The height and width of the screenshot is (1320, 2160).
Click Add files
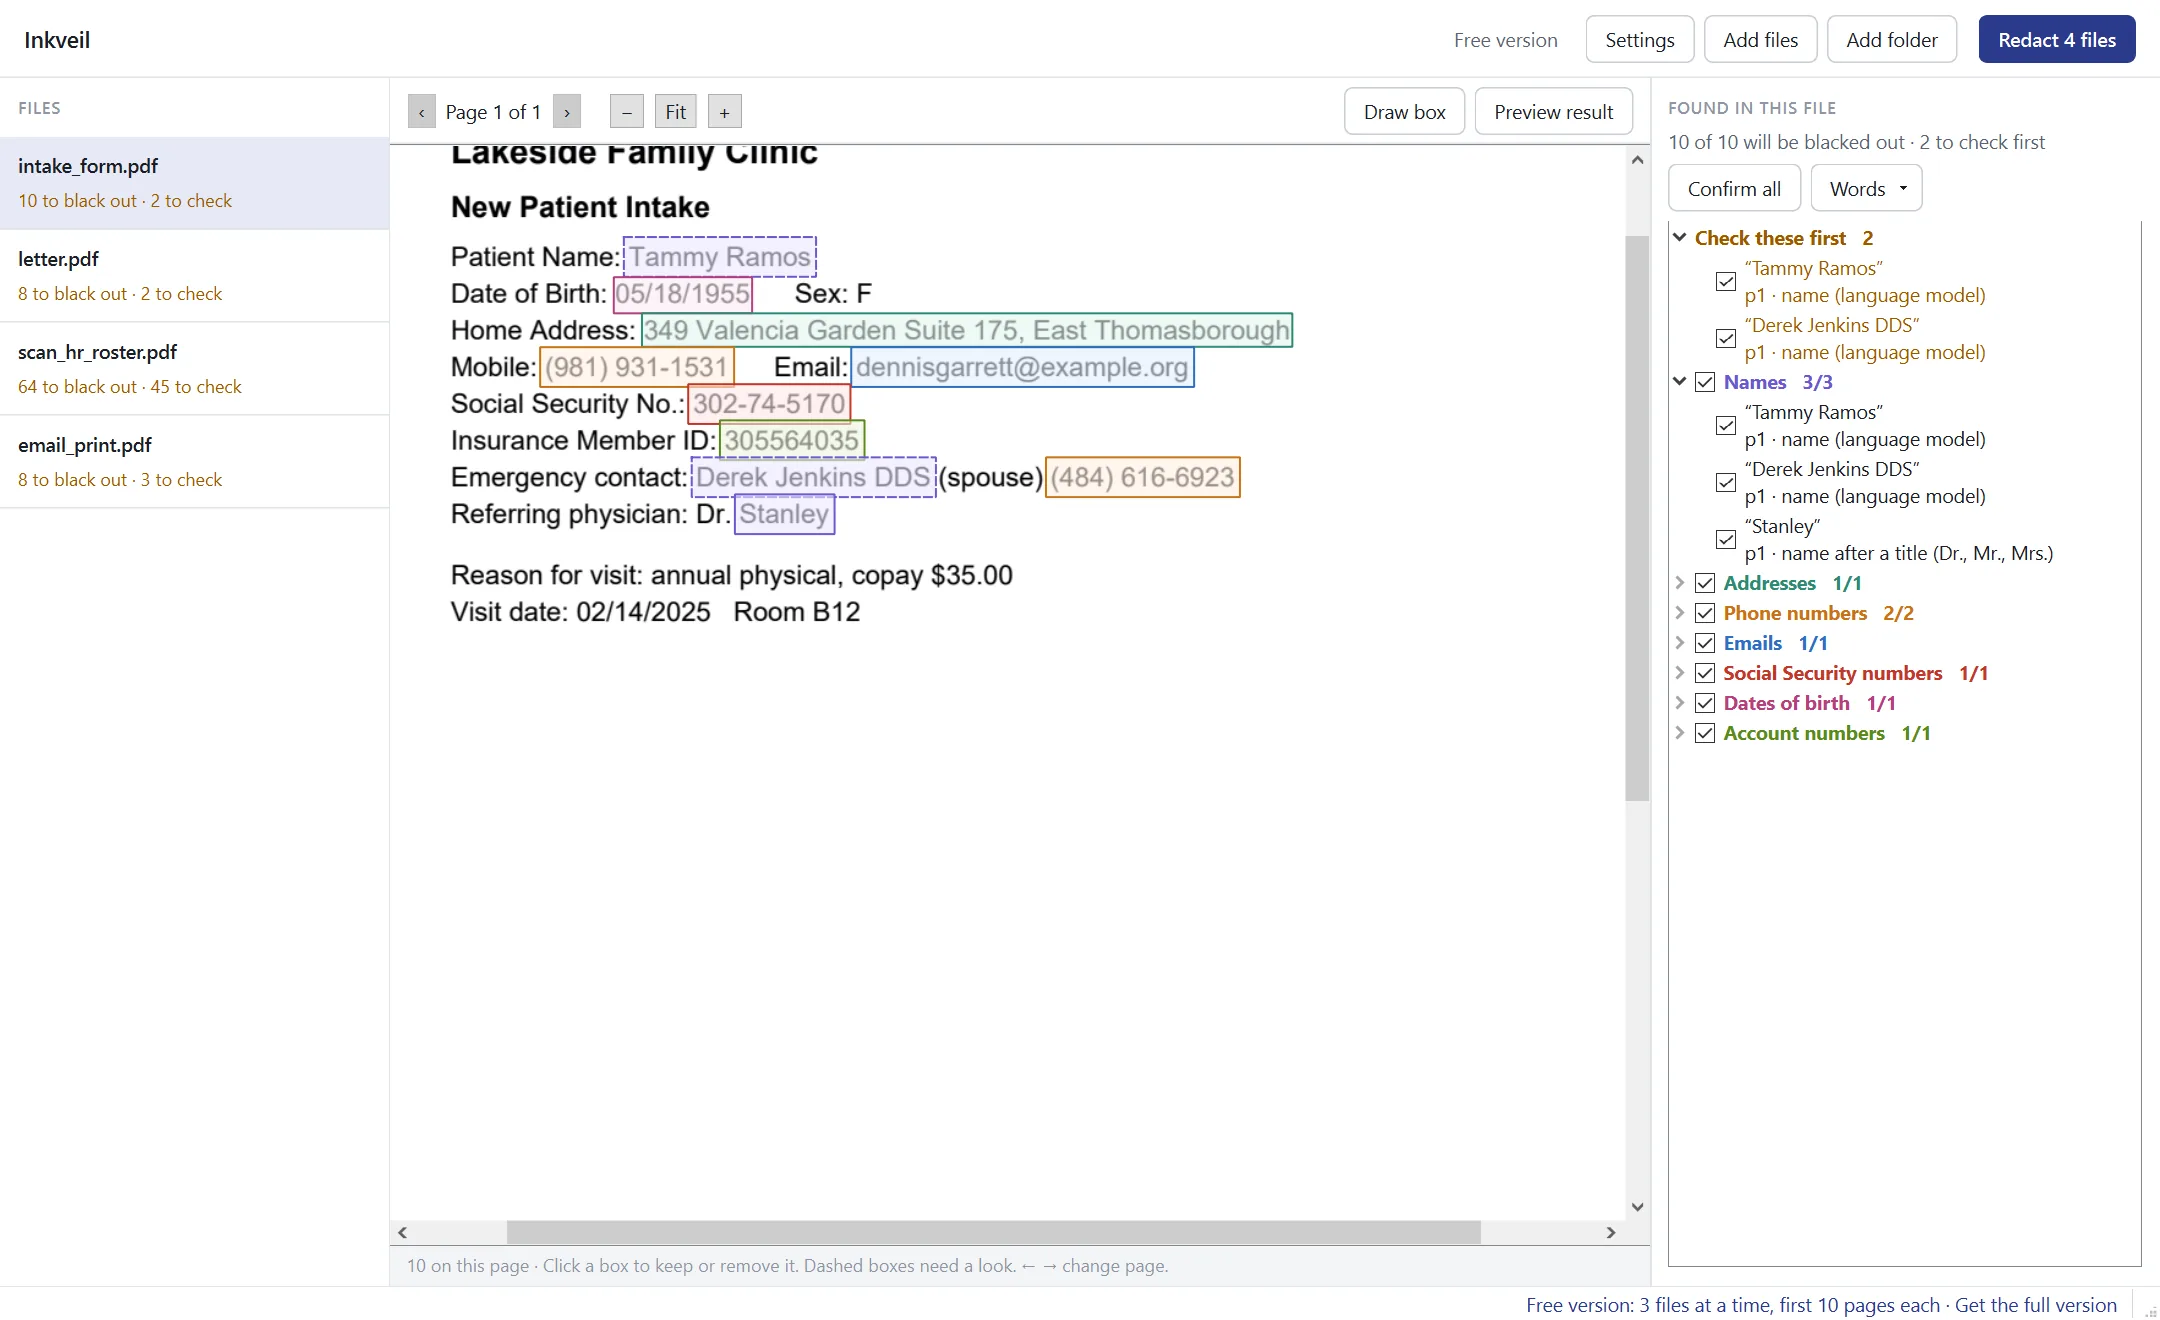(x=1760, y=40)
